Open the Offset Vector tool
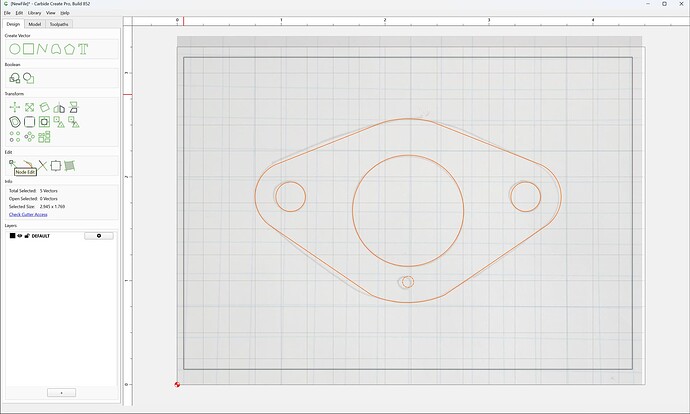 point(15,122)
